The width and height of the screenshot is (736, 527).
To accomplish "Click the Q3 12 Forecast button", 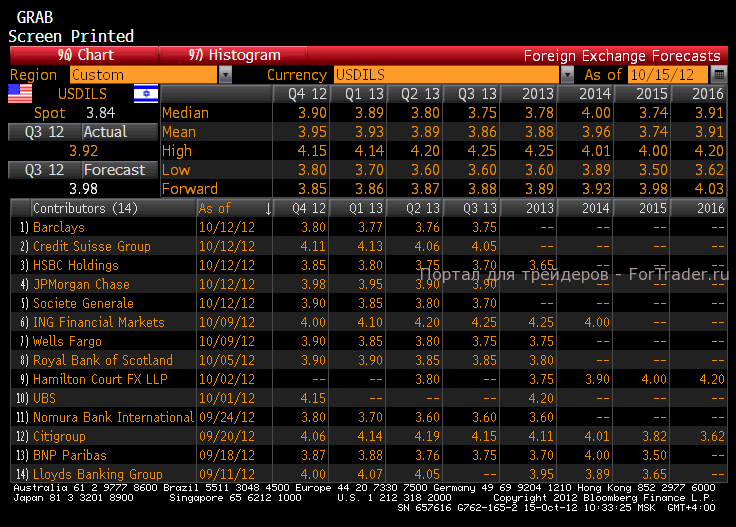I will click(83, 170).
